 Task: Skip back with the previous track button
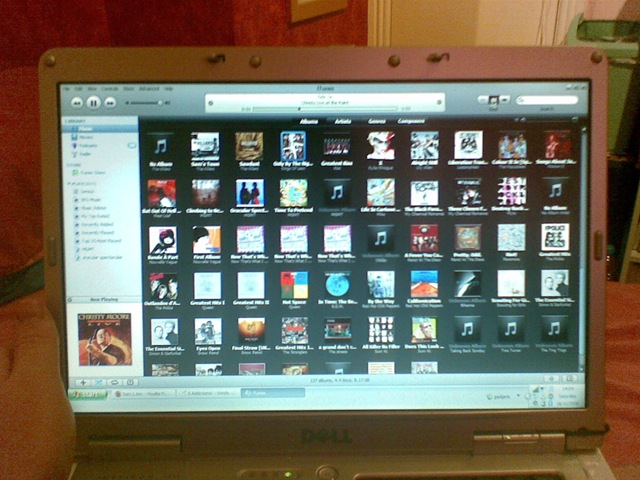(x=77, y=103)
